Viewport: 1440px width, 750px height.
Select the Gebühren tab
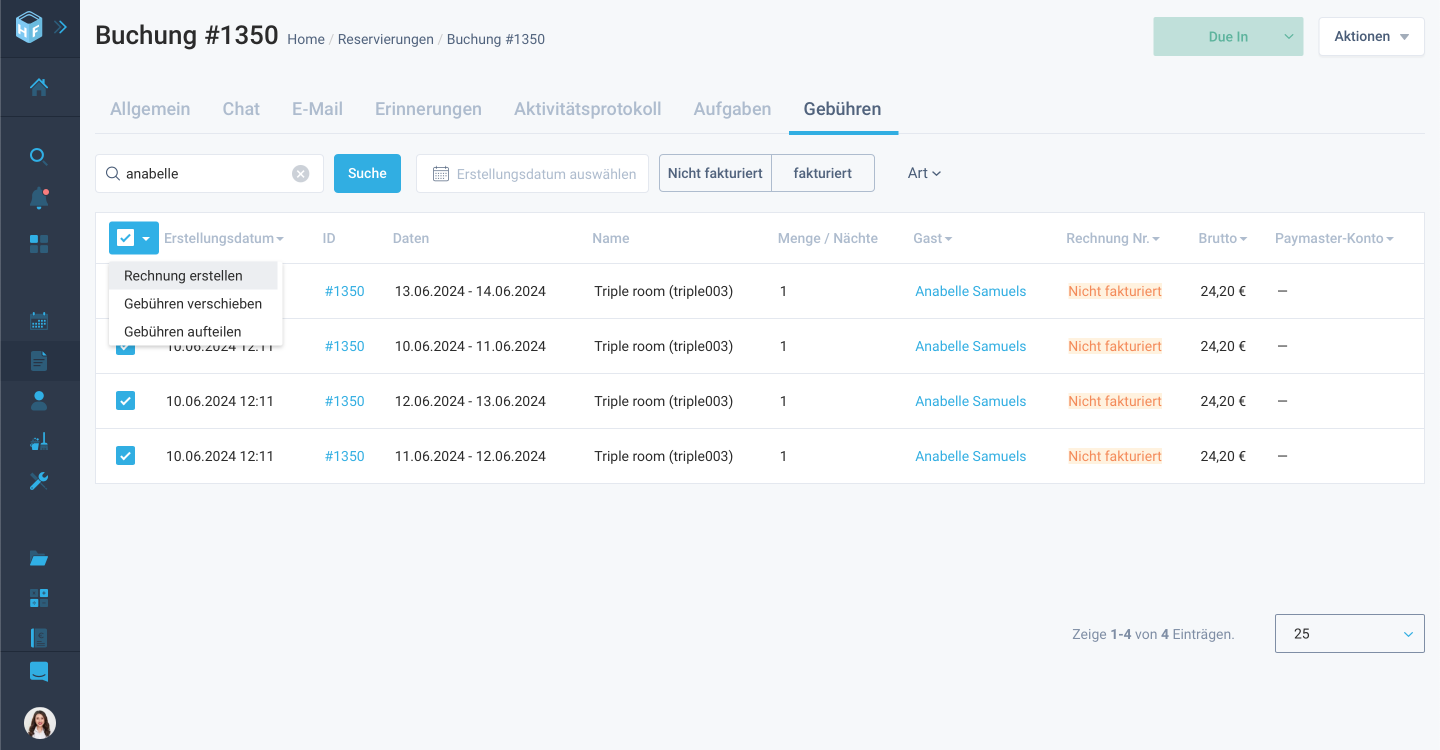click(842, 109)
